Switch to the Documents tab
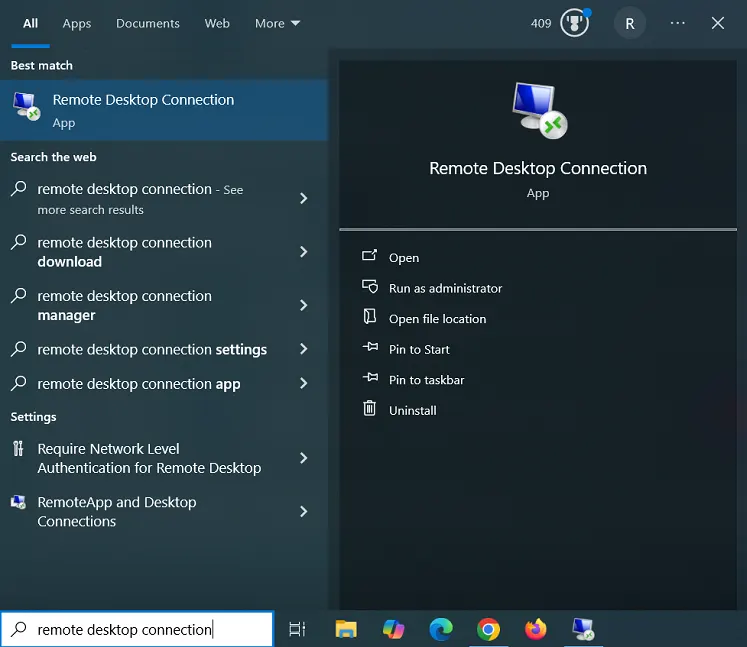This screenshot has width=747, height=647. 148,23
